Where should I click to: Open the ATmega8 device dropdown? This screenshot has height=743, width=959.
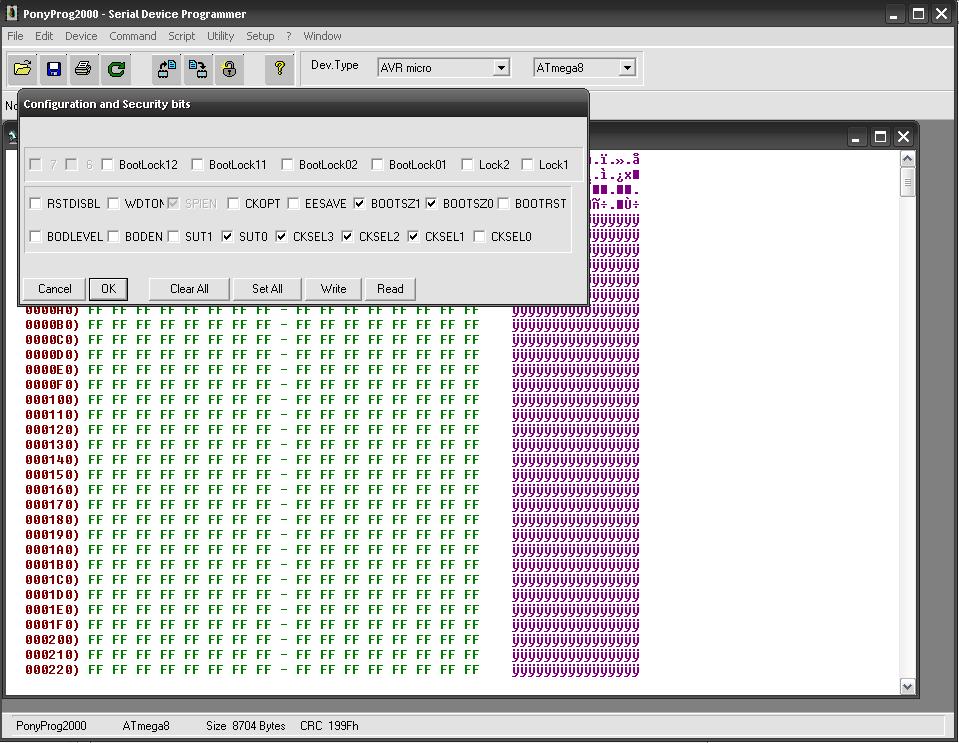coord(627,68)
